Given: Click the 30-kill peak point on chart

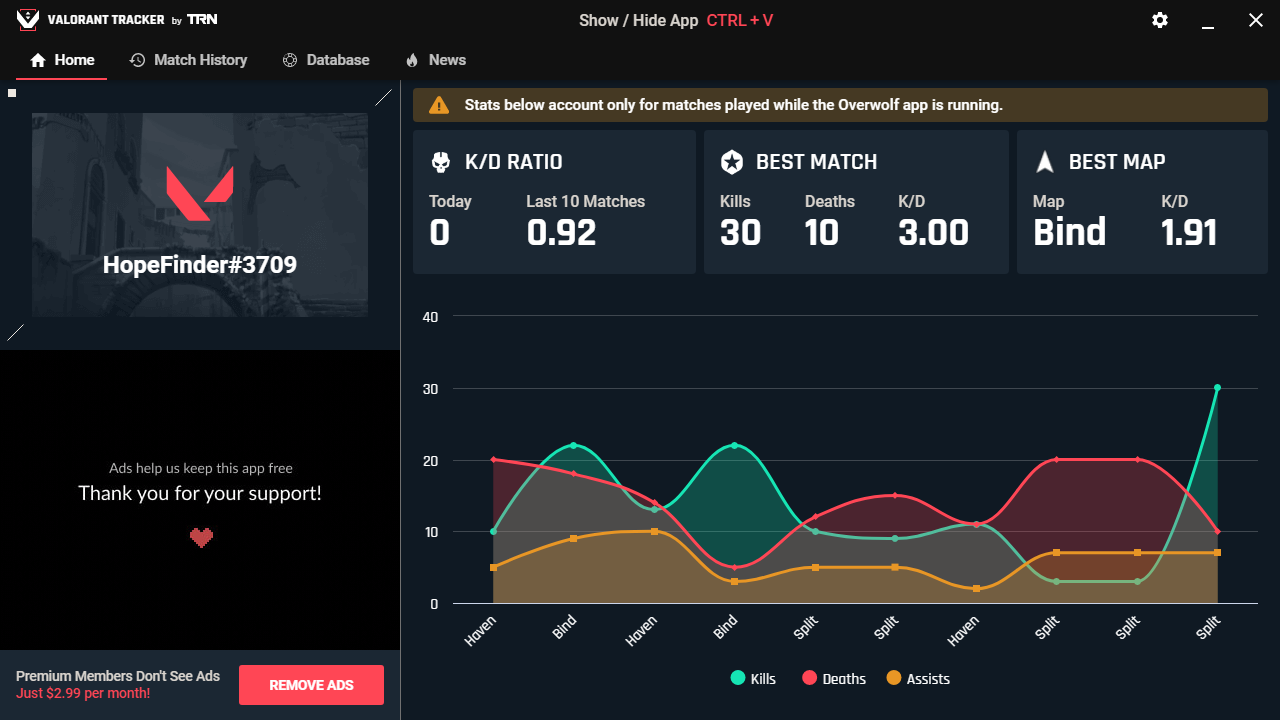Looking at the screenshot, I should (1217, 388).
